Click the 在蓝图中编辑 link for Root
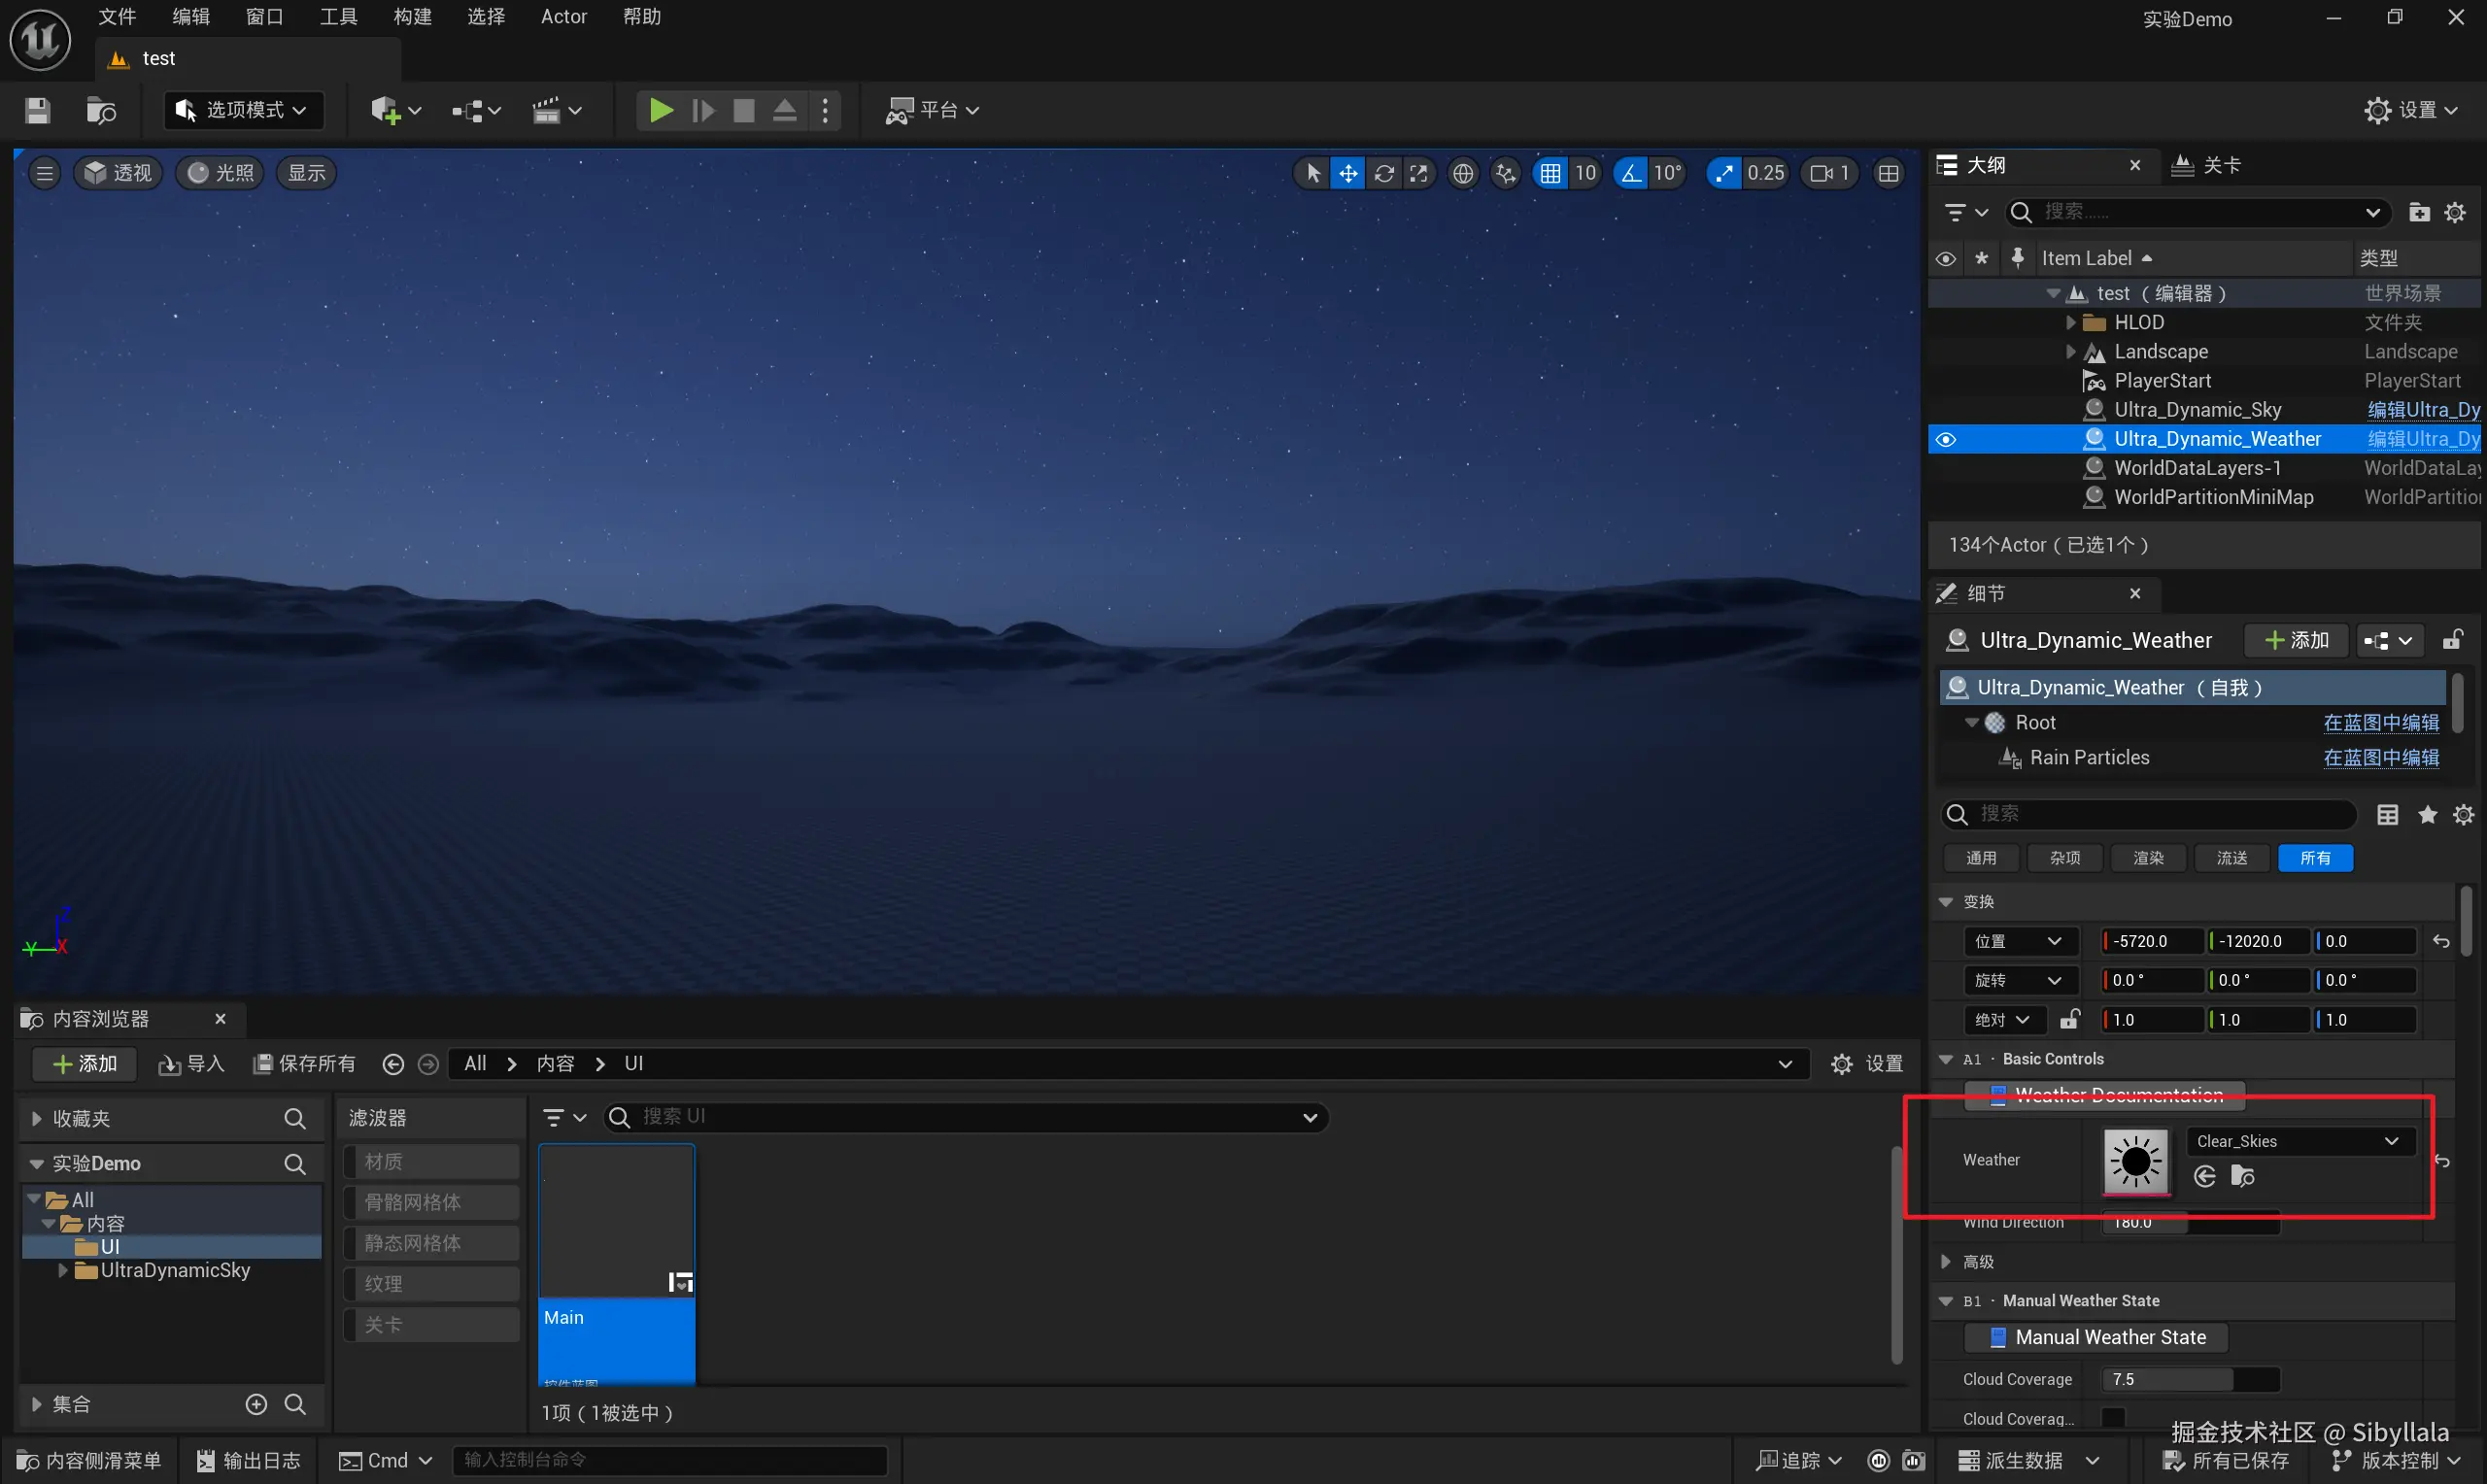The width and height of the screenshot is (2487, 1484). (2380, 722)
